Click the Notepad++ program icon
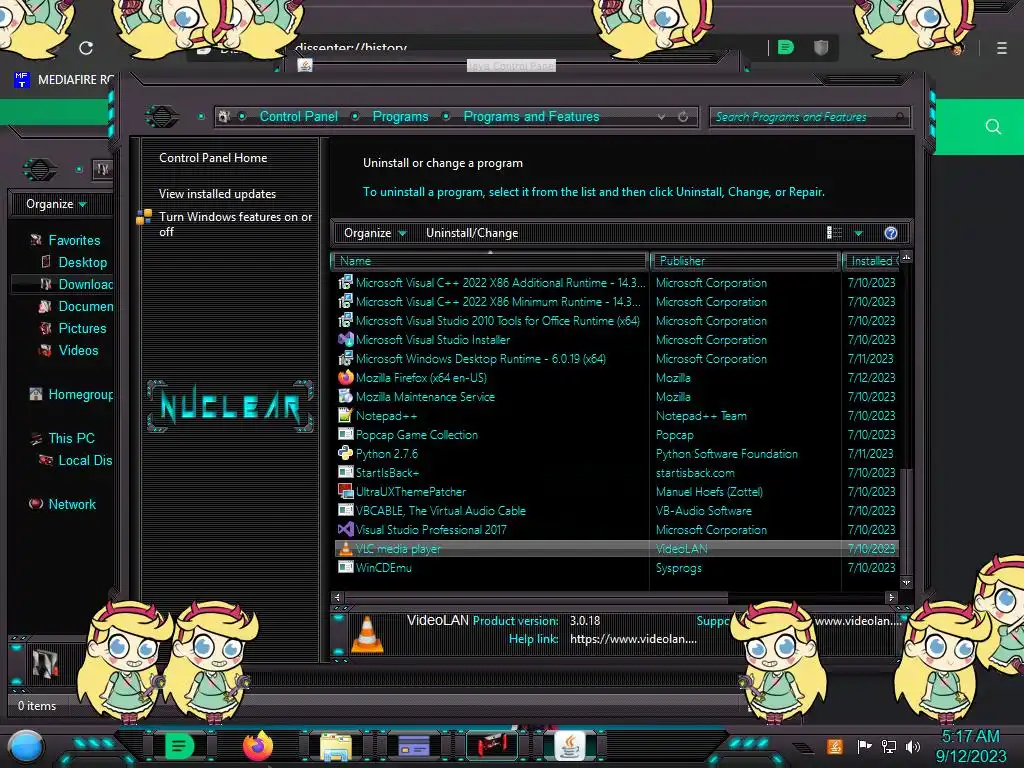This screenshot has width=1024, height=768. (345, 415)
